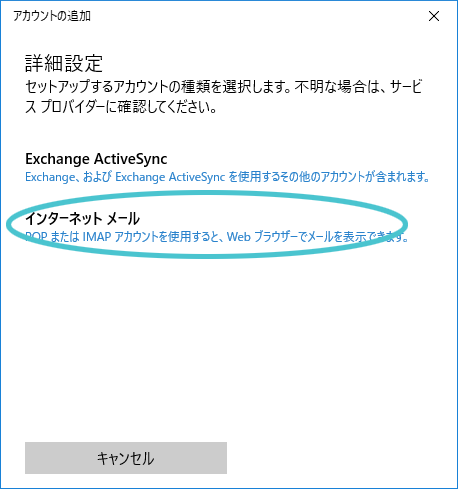Click the 詳細設定 heading

pos(64,63)
